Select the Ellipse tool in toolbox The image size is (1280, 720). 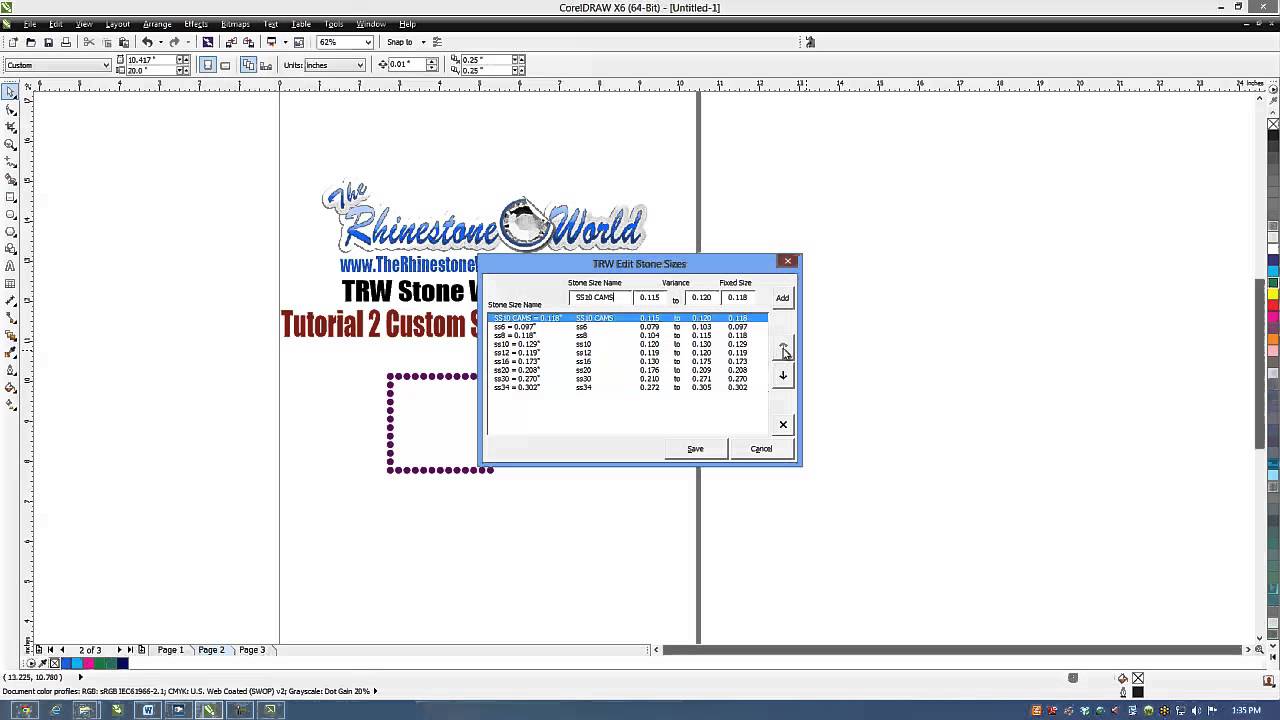click(10, 214)
